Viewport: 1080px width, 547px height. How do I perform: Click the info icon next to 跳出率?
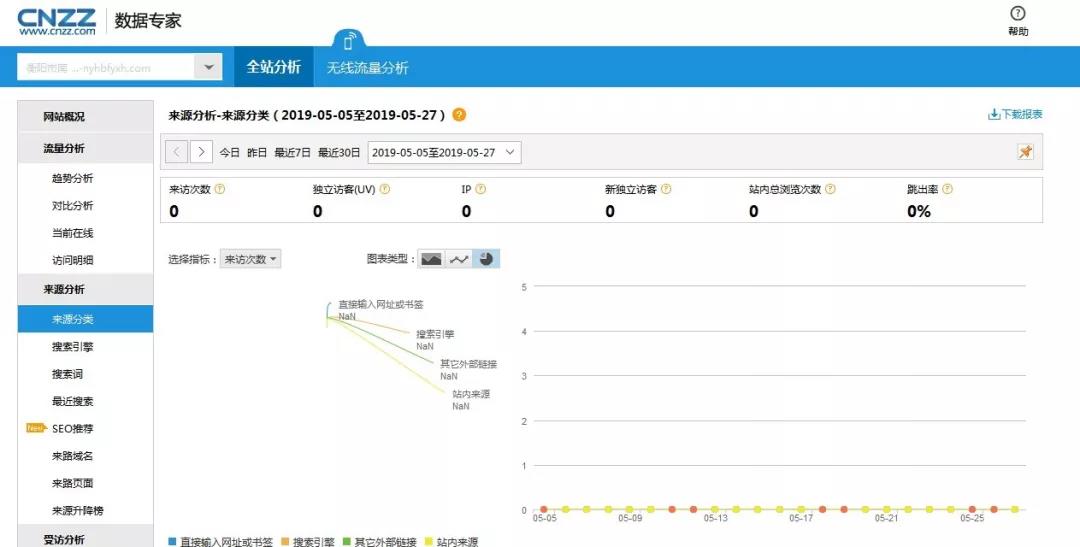click(947, 189)
